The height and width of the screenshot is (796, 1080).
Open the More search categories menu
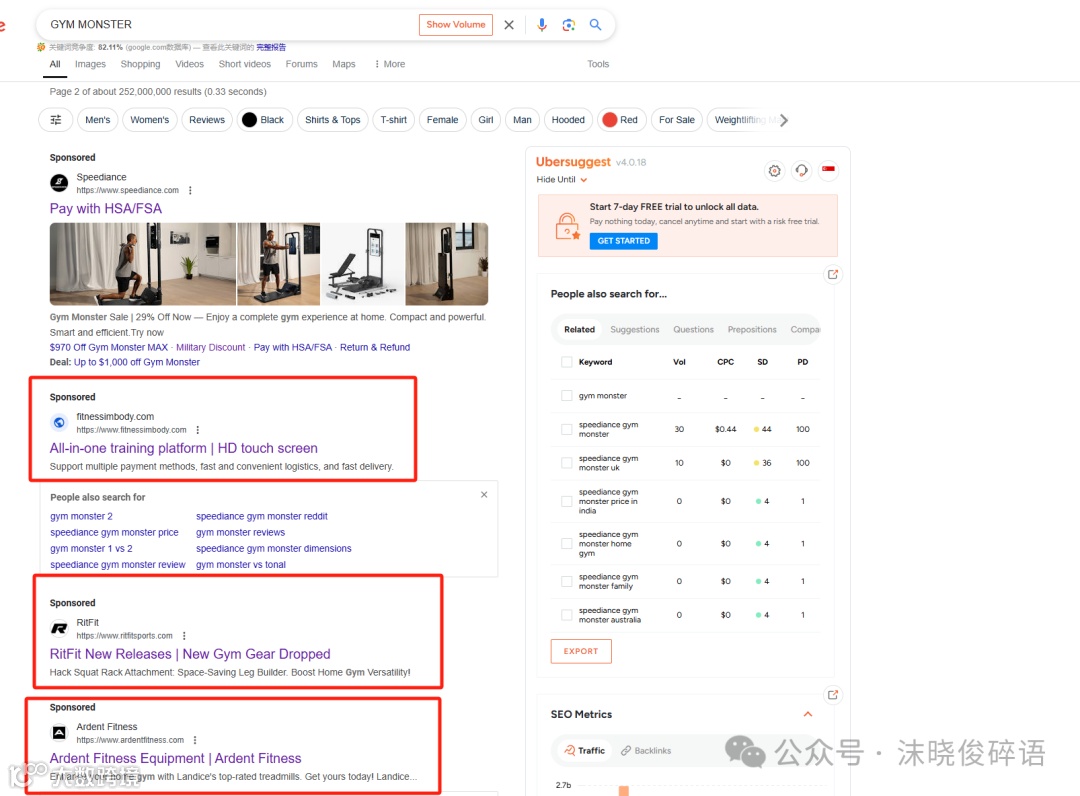click(390, 64)
